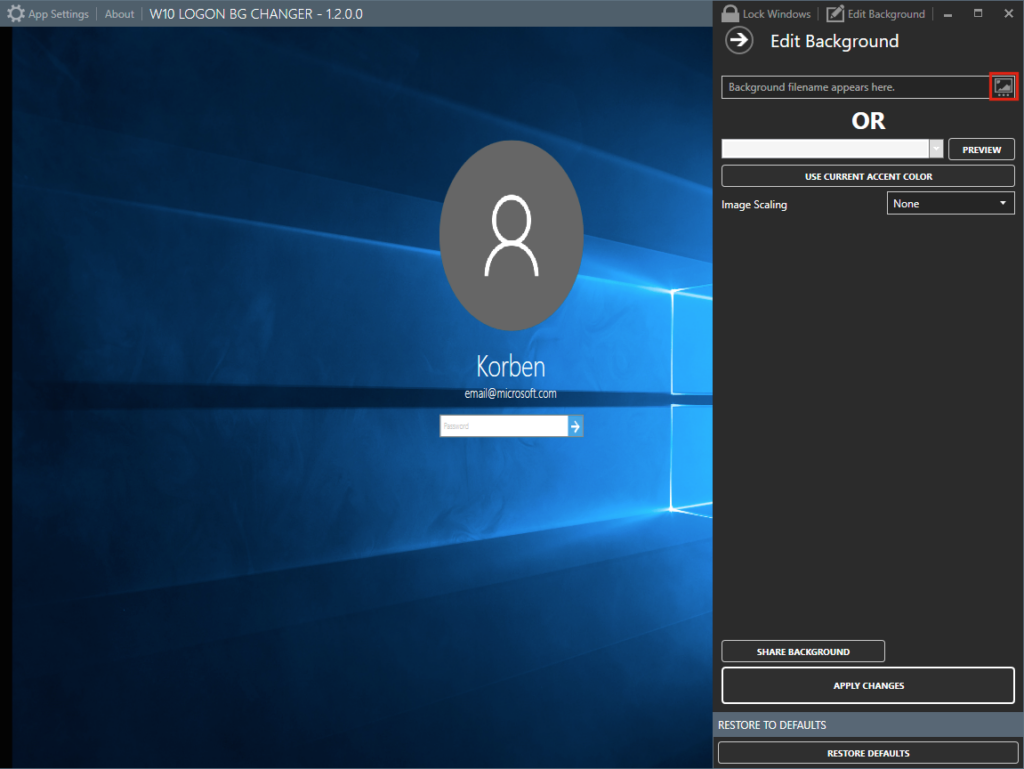Click the Lock Windows padlock icon
Viewport: 1024px width, 769px height.
coord(730,14)
